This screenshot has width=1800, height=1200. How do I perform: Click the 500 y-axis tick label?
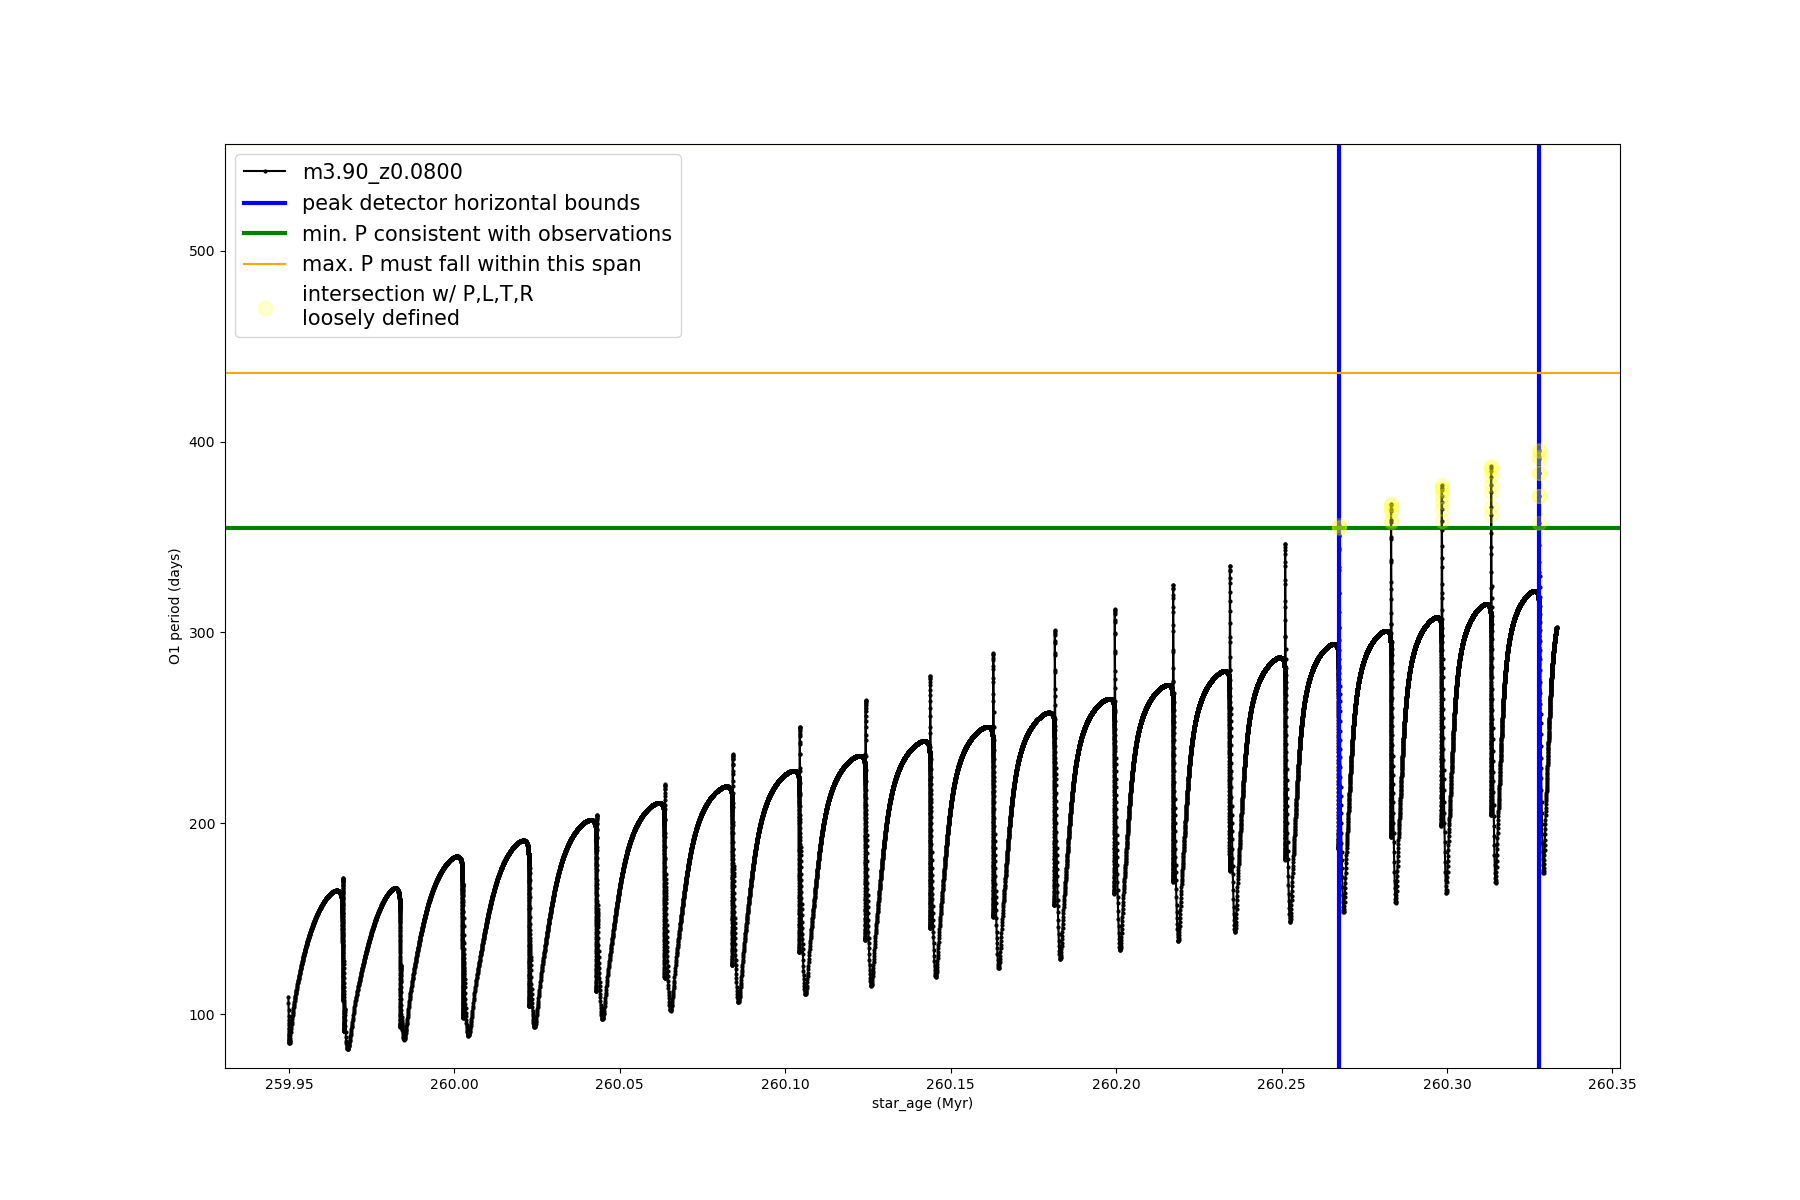point(201,251)
